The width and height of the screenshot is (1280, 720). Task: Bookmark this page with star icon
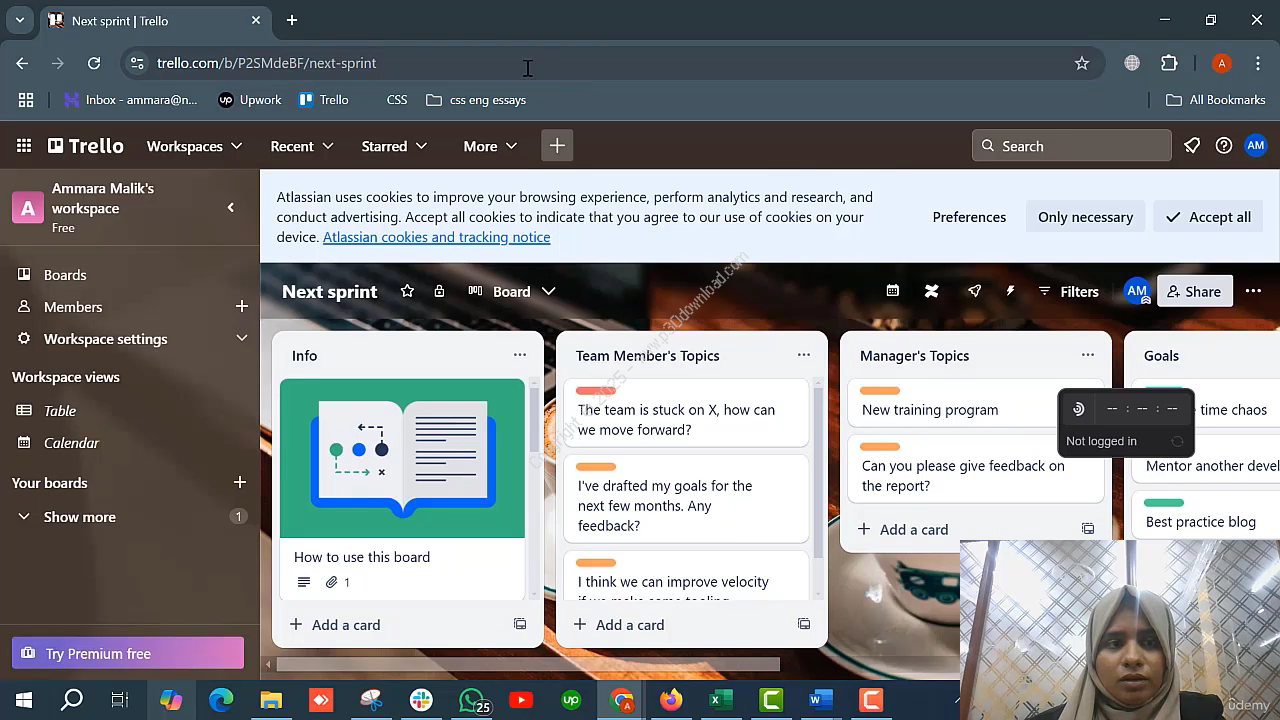tap(1082, 63)
